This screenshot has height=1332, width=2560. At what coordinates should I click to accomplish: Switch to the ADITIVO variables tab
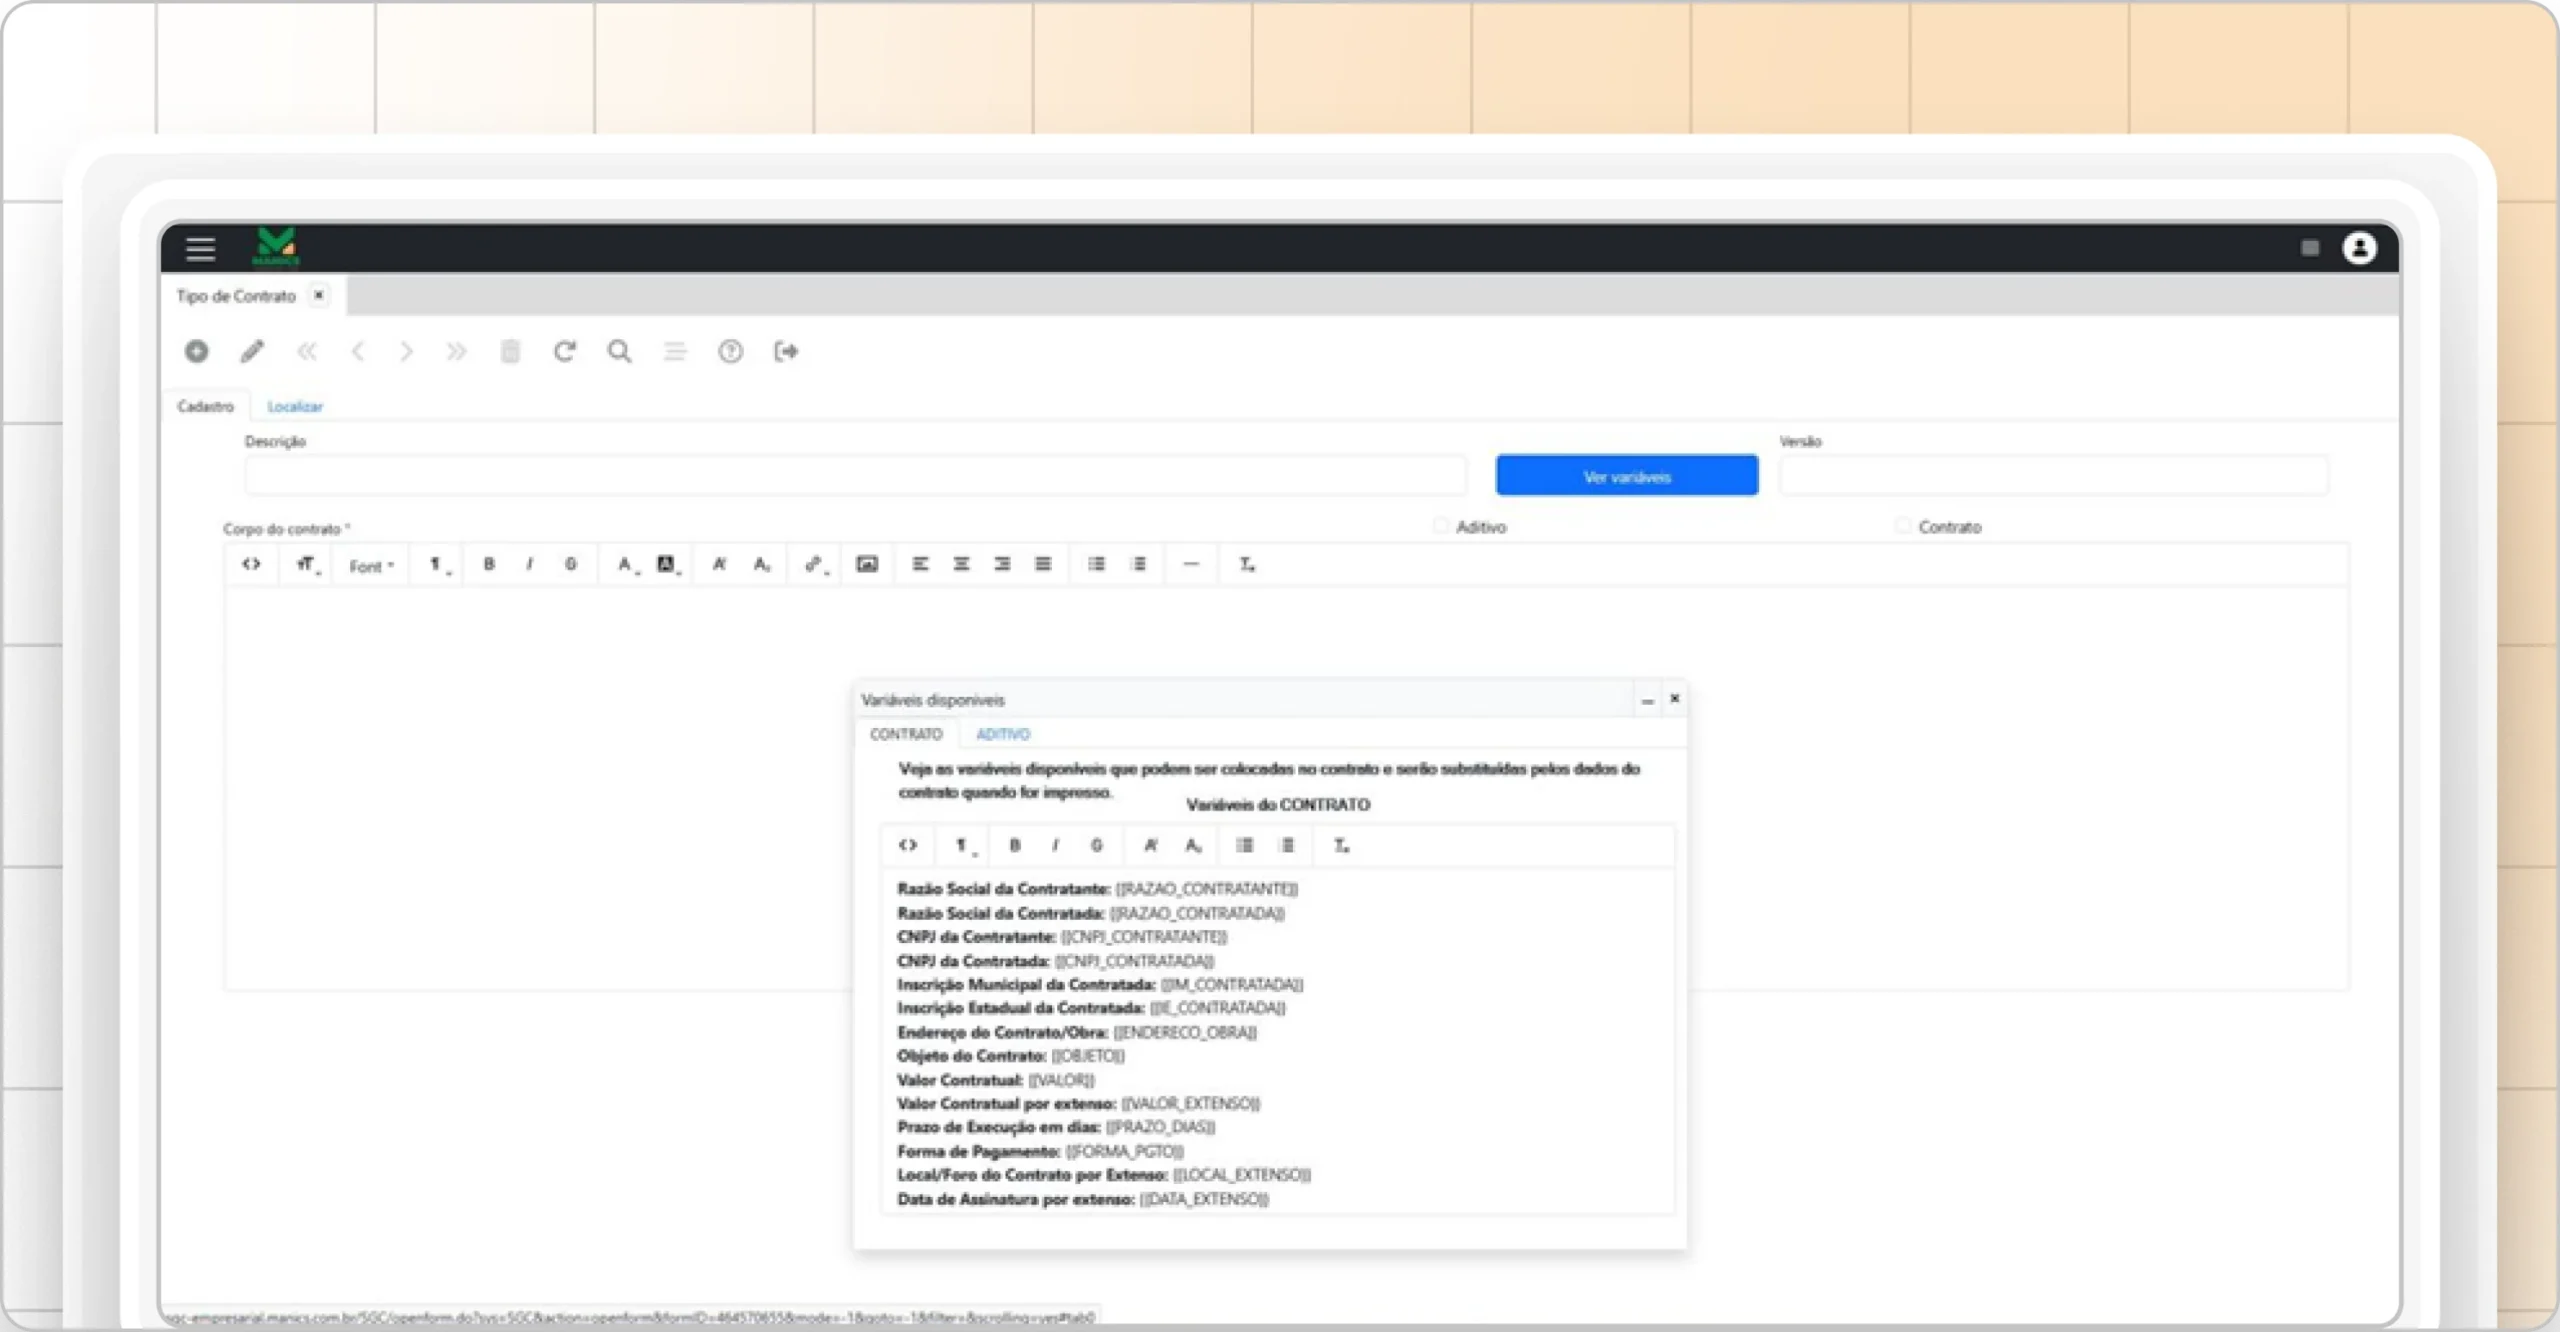[x=1003, y=734]
